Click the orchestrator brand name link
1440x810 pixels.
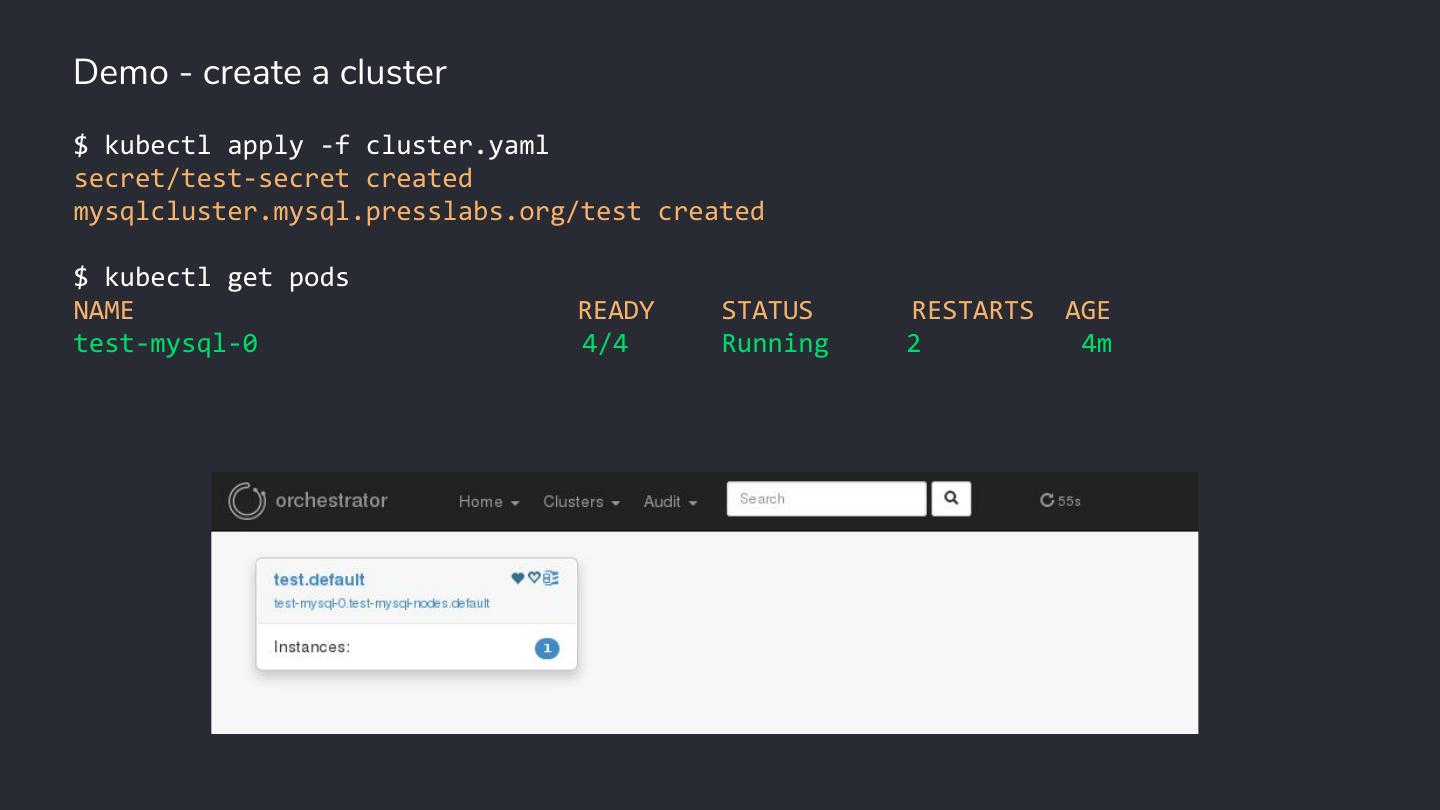(331, 501)
